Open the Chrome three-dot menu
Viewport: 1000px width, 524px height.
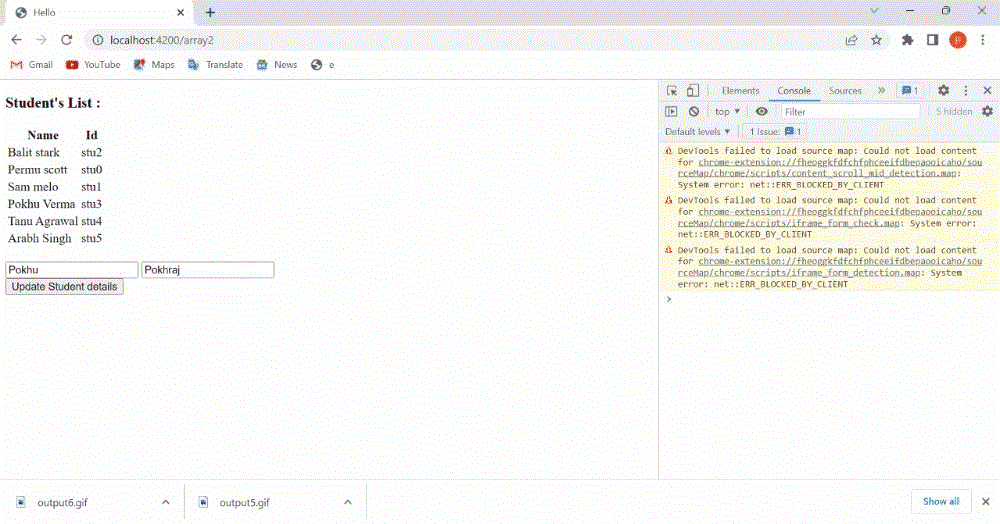click(983, 40)
